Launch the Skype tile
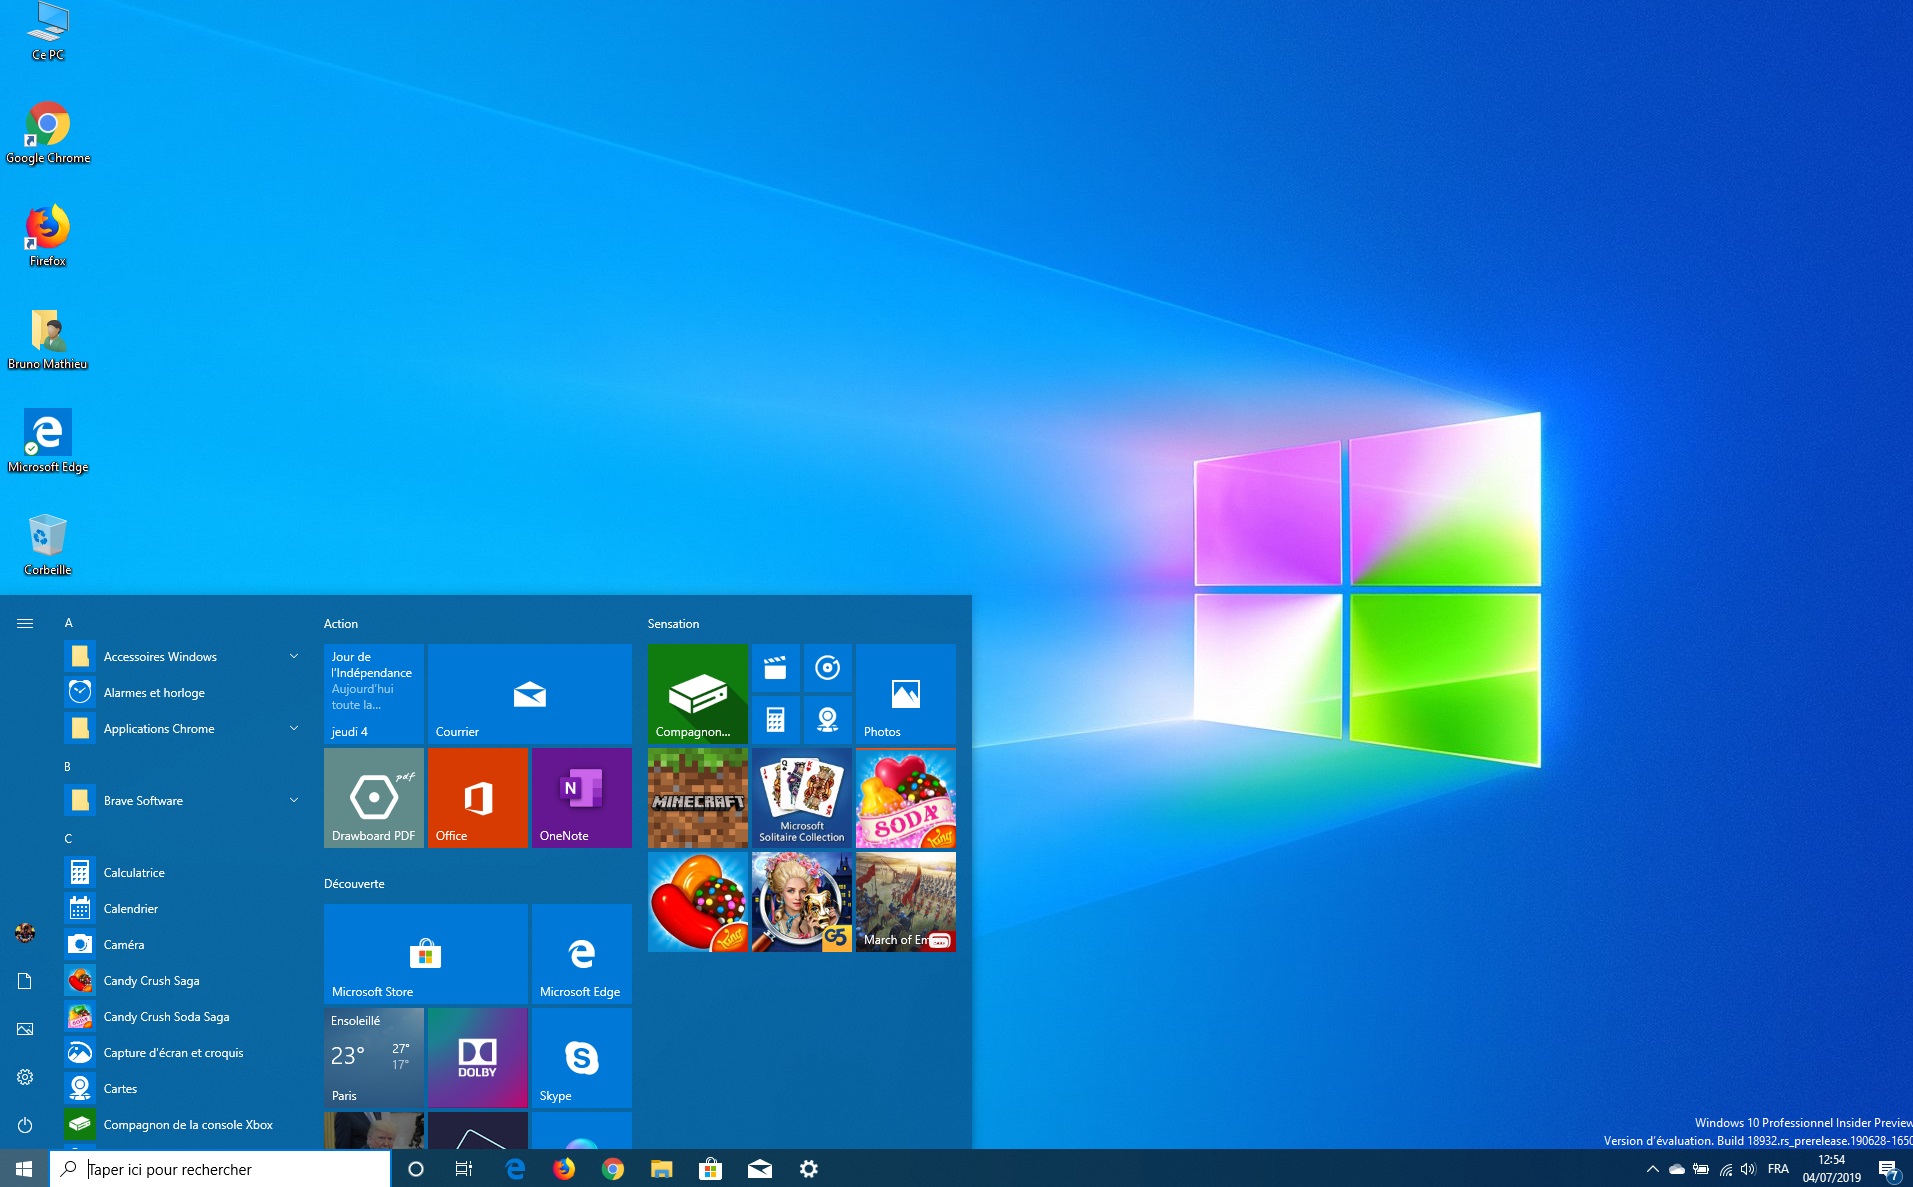The width and height of the screenshot is (1913, 1187). tap(582, 1058)
